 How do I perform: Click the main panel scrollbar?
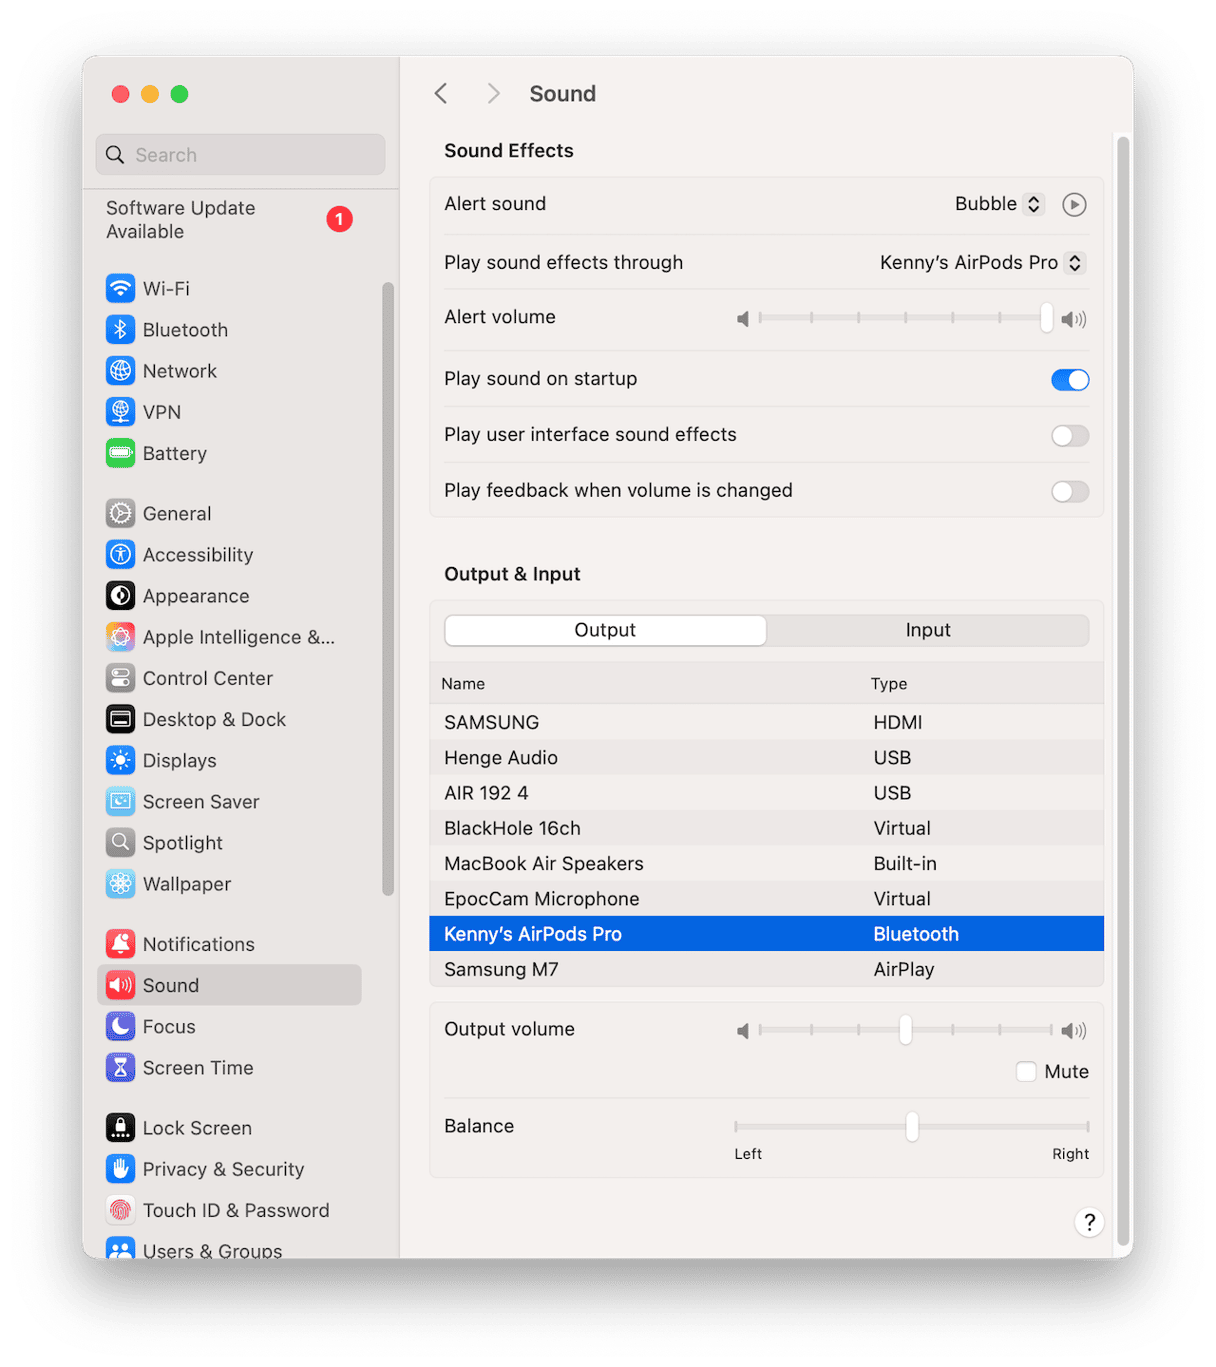tap(1124, 690)
